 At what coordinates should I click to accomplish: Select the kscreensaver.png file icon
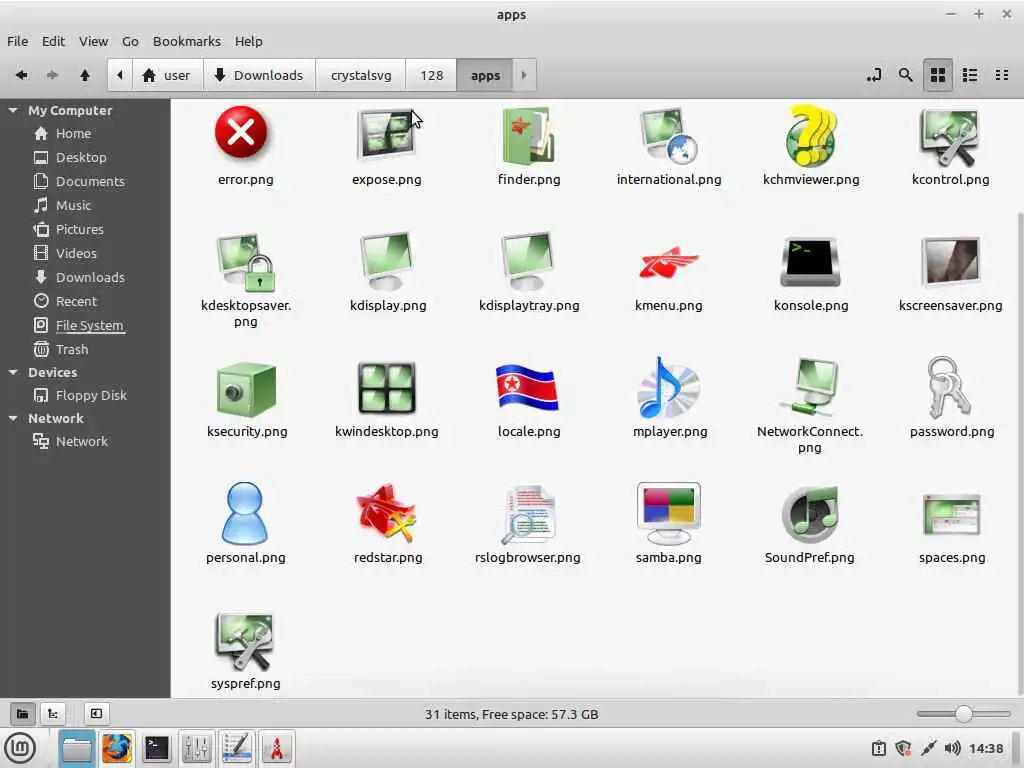[x=951, y=262]
